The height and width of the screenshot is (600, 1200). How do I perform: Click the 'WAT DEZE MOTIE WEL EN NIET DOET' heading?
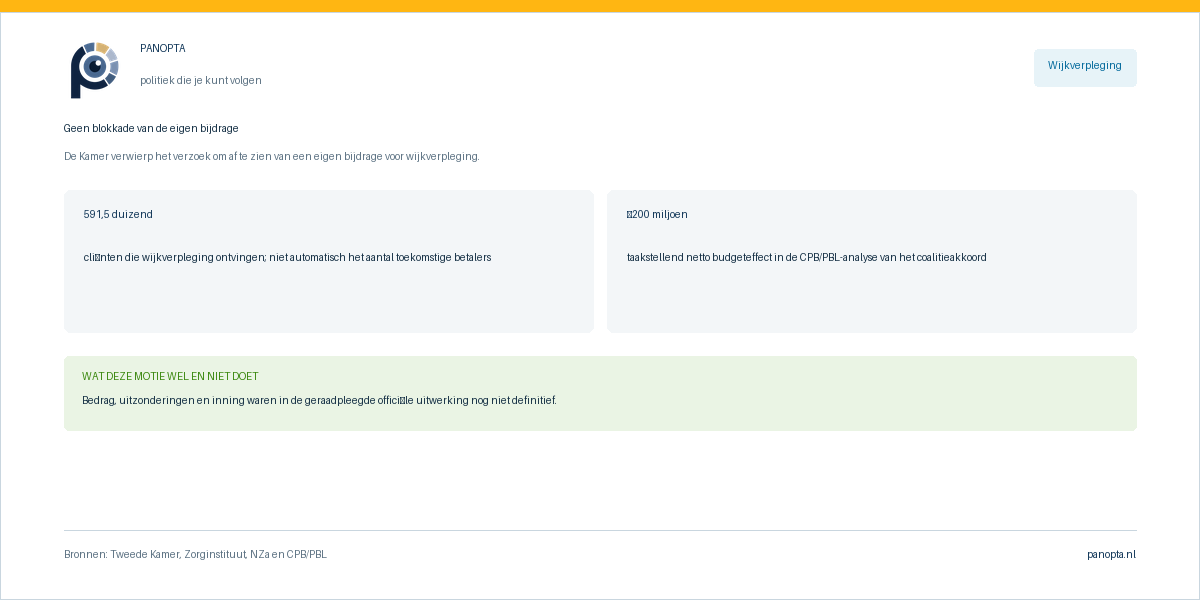tap(170, 377)
